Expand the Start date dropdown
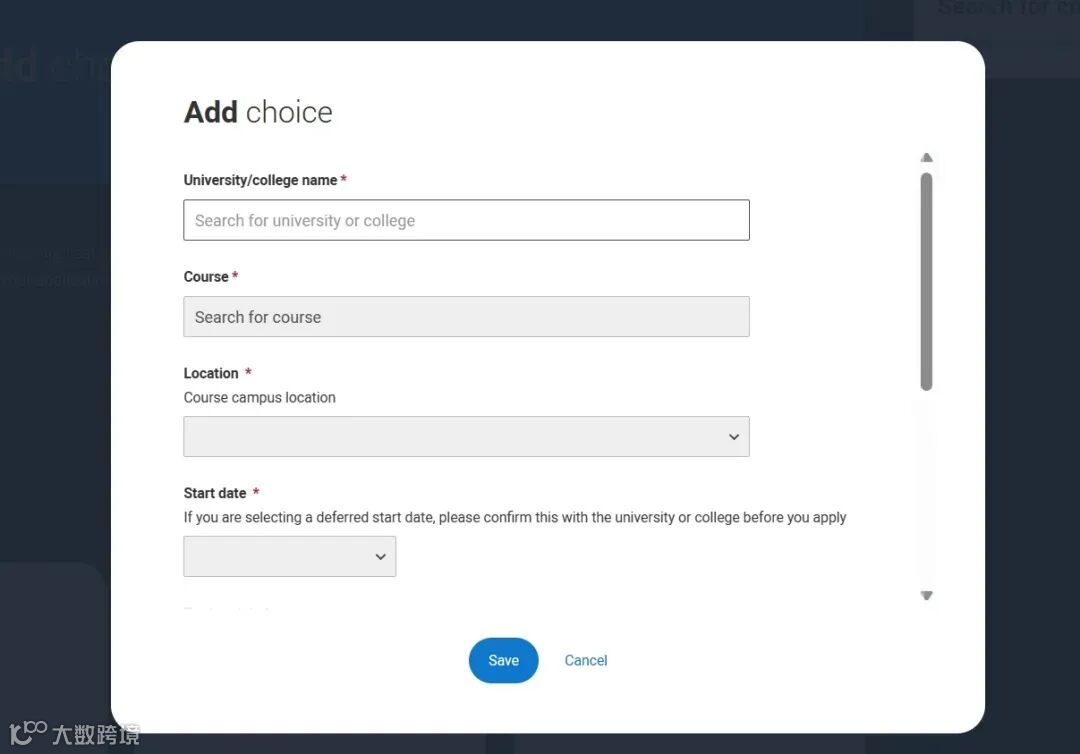The width and height of the screenshot is (1080, 754). coord(289,556)
